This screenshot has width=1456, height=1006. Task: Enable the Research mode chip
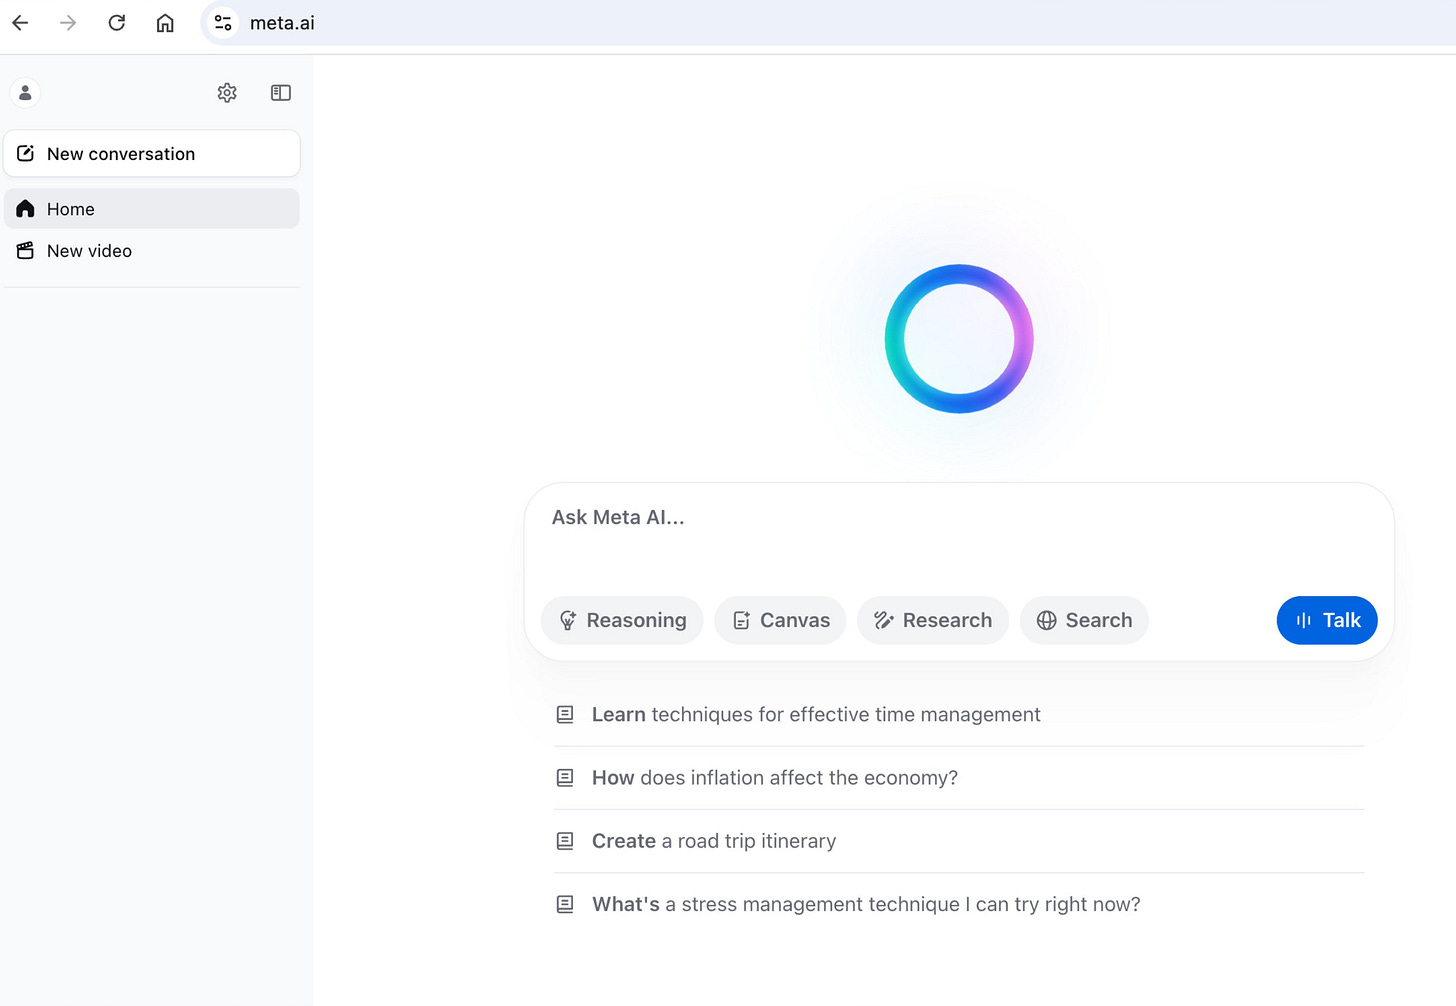[x=933, y=621]
